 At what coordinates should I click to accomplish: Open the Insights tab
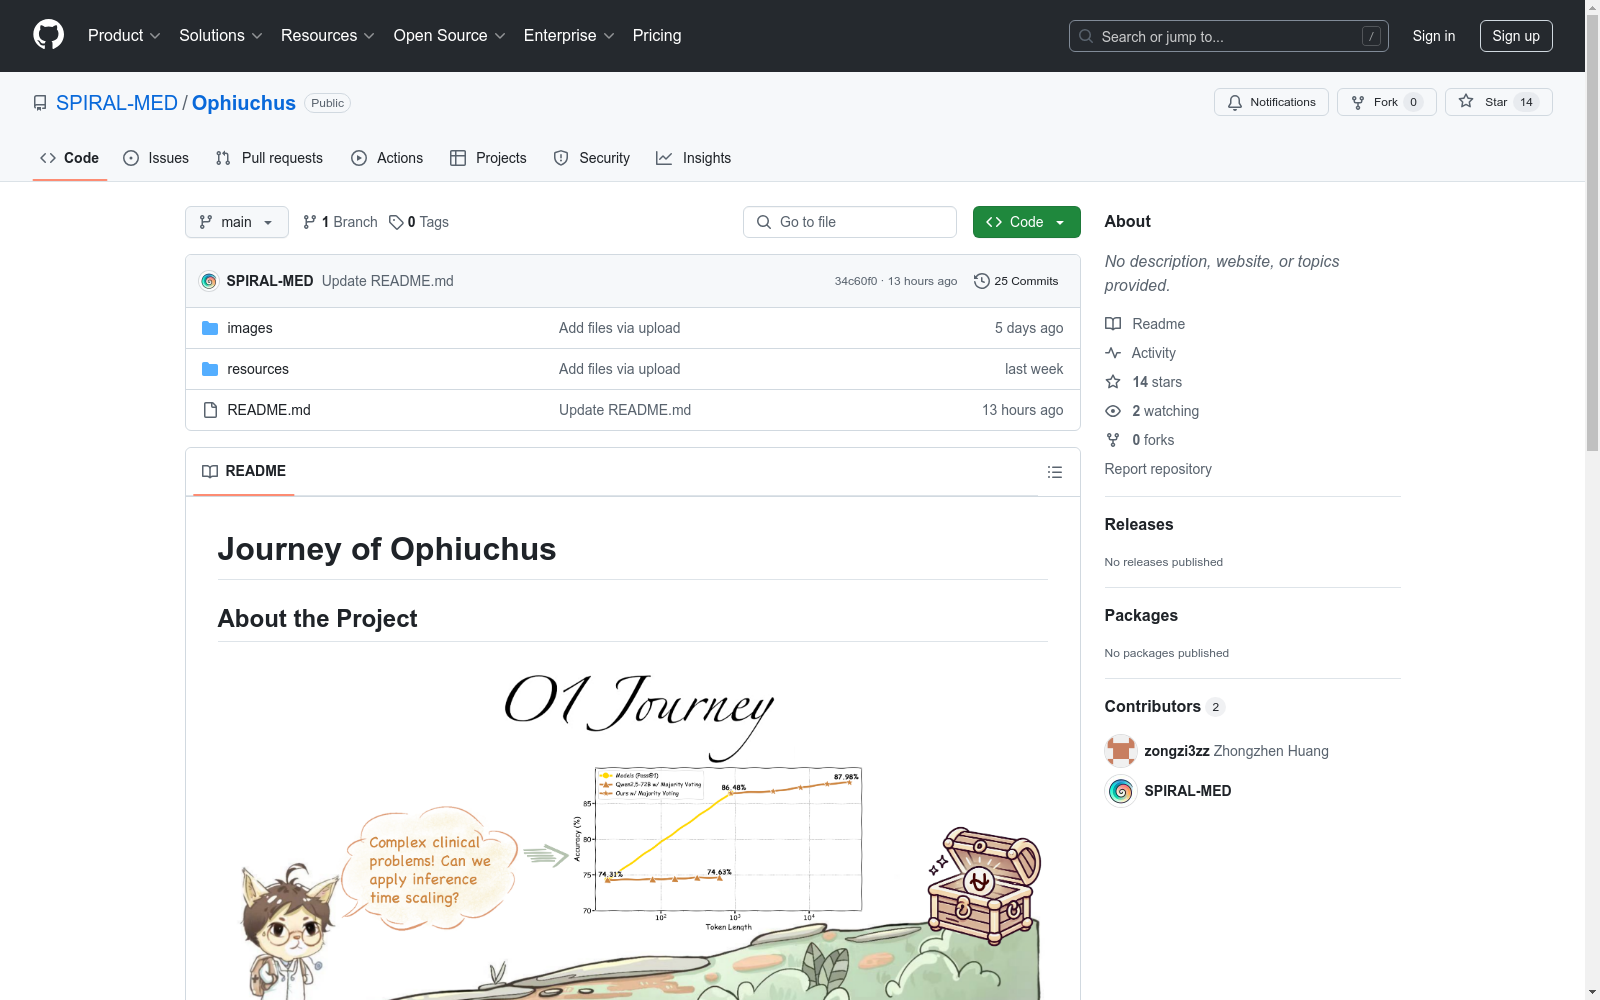pyautogui.click(x=694, y=158)
